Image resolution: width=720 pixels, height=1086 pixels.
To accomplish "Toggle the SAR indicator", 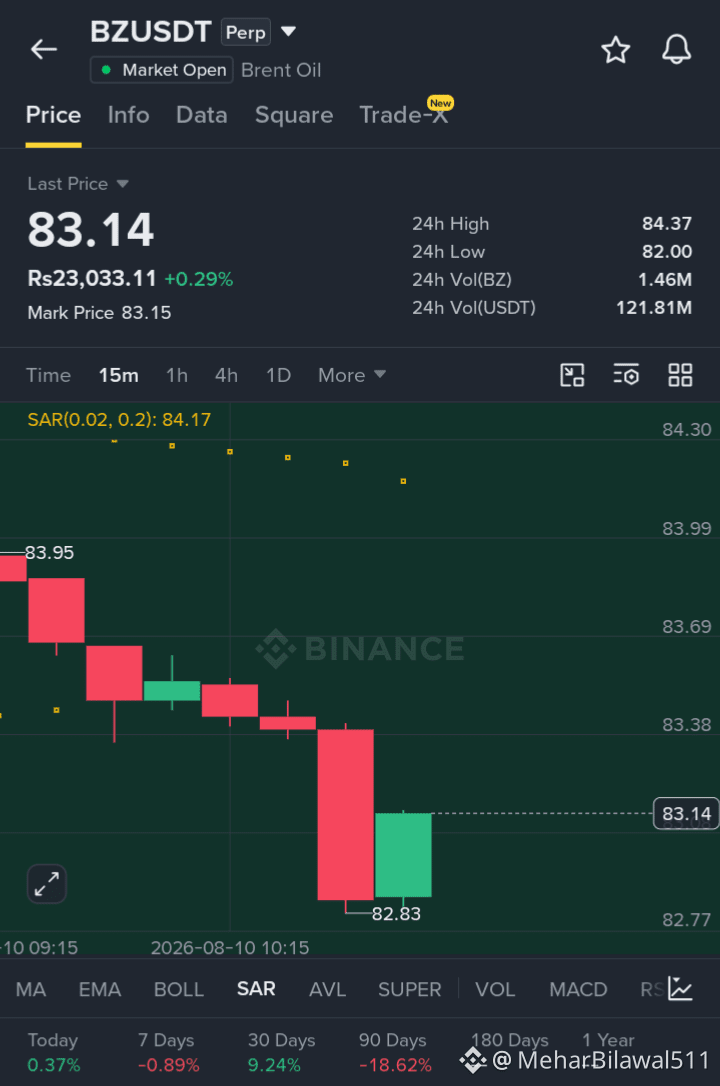I will pos(256,988).
